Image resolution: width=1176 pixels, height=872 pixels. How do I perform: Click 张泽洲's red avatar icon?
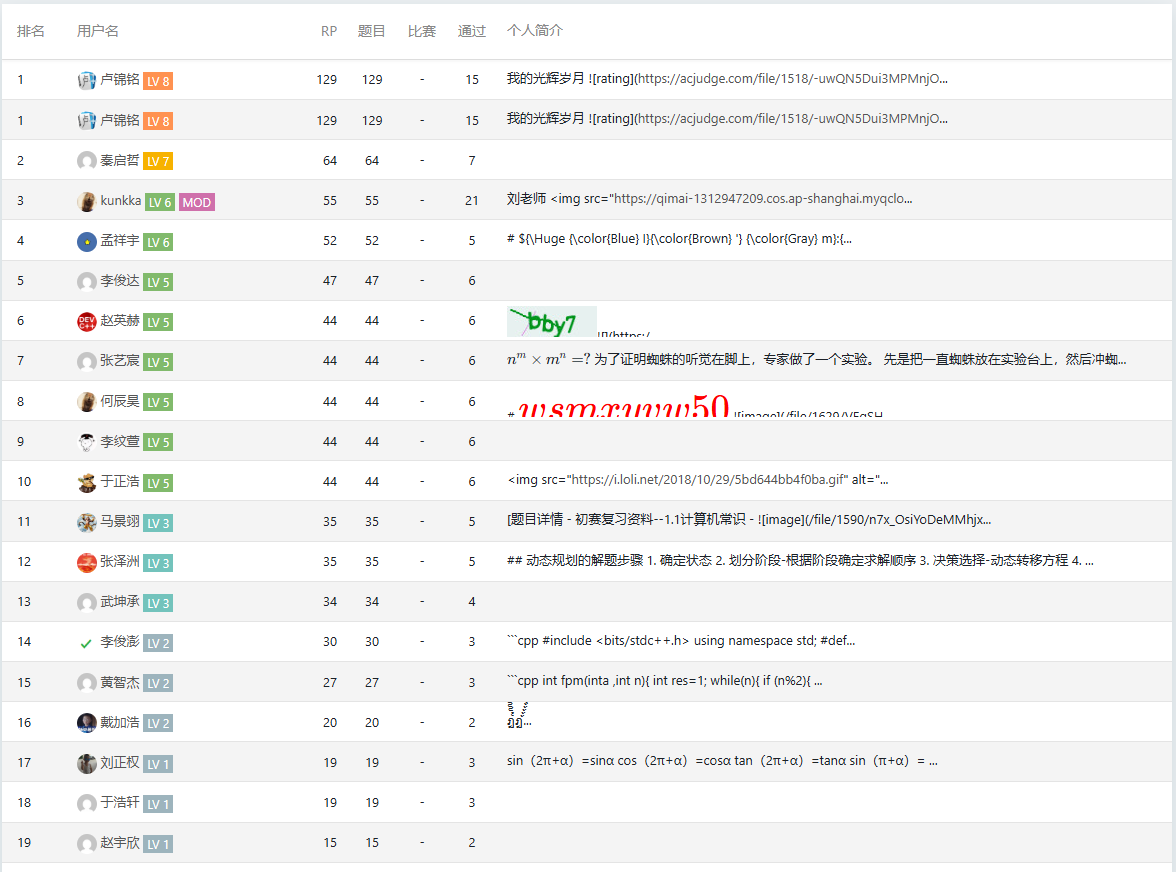(x=87, y=562)
